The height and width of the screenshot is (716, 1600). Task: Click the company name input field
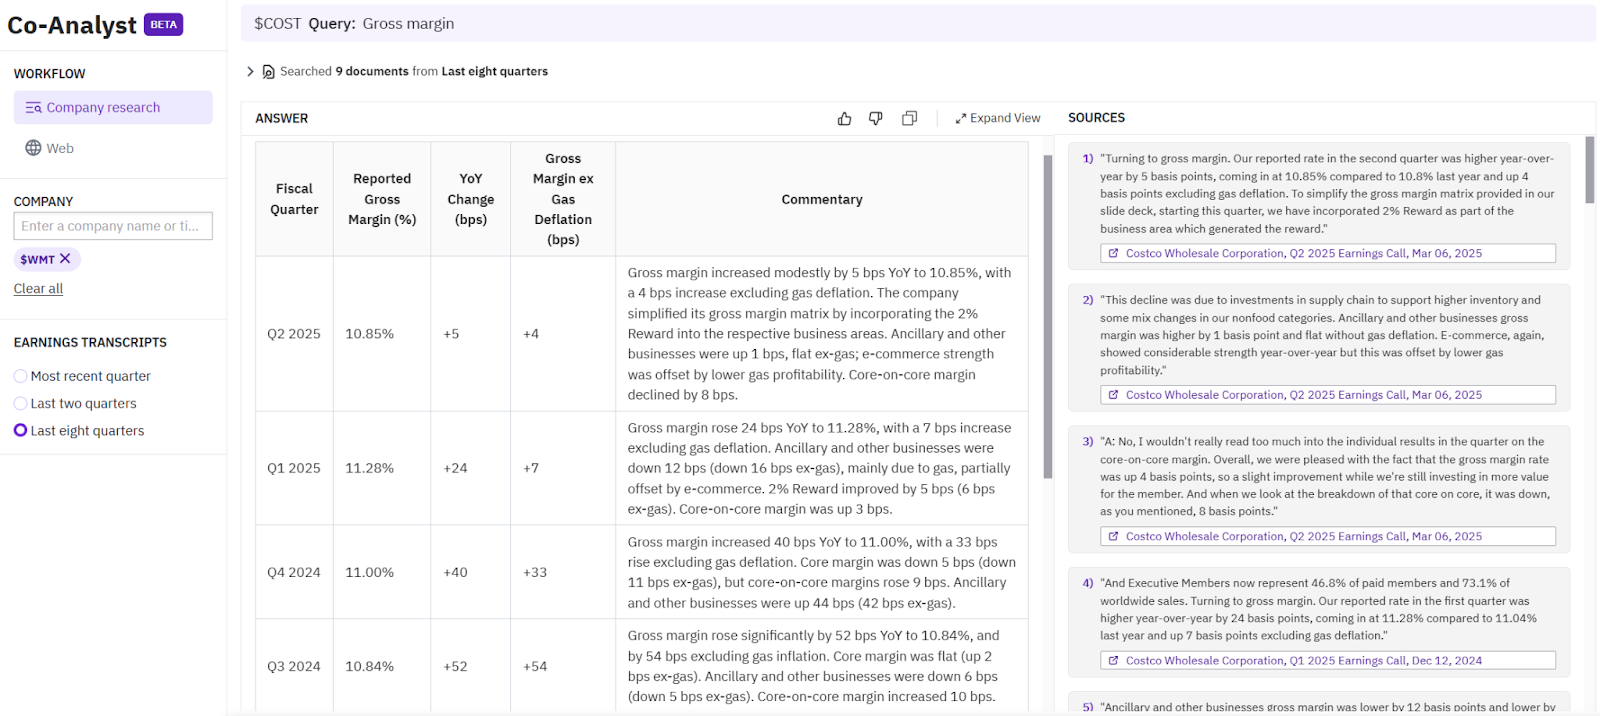[x=113, y=226]
